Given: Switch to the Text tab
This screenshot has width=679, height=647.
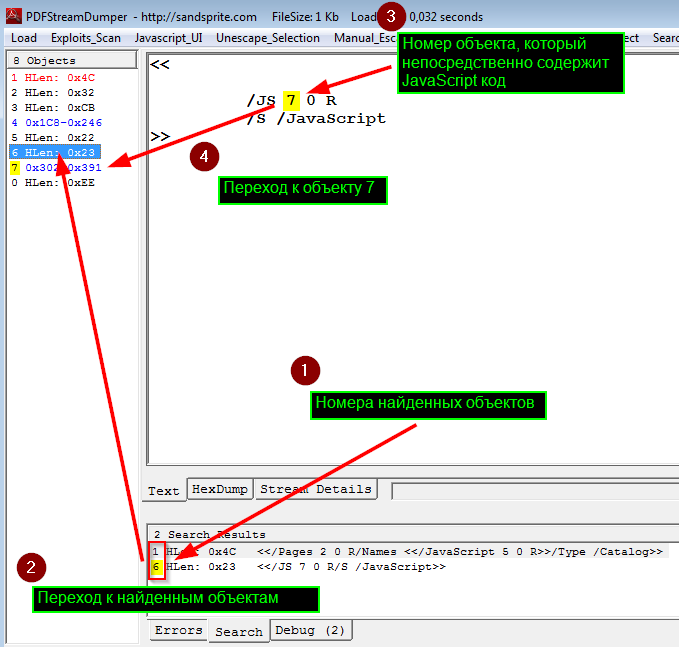Looking at the screenshot, I should [164, 490].
